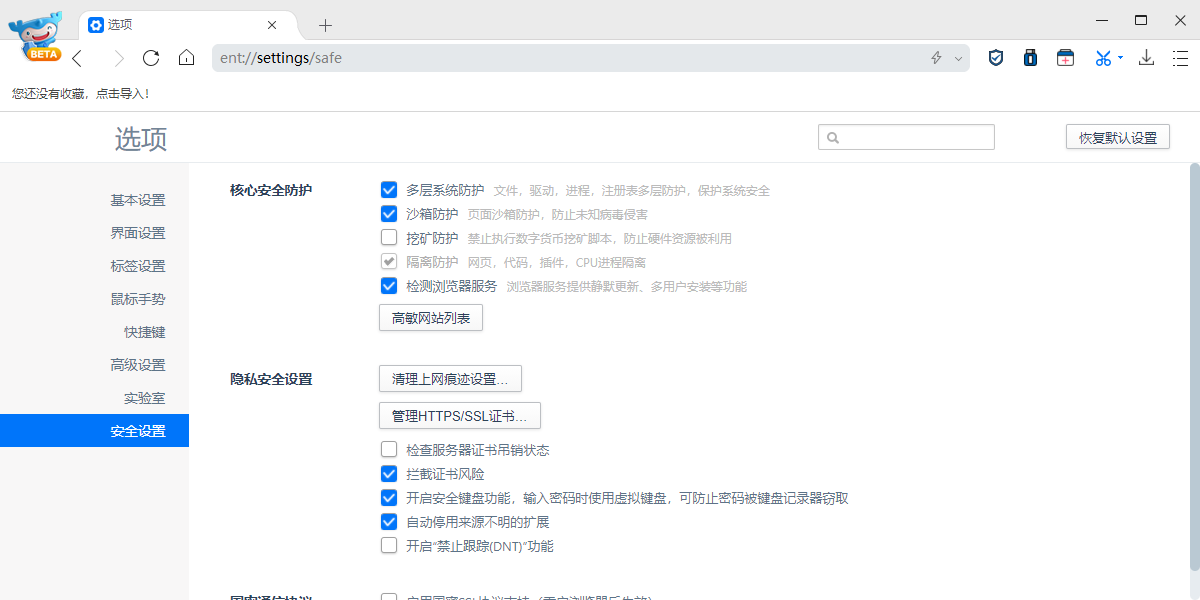Click the medicine-bottle extension icon
The image size is (1200, 600).
(1030, 58)
